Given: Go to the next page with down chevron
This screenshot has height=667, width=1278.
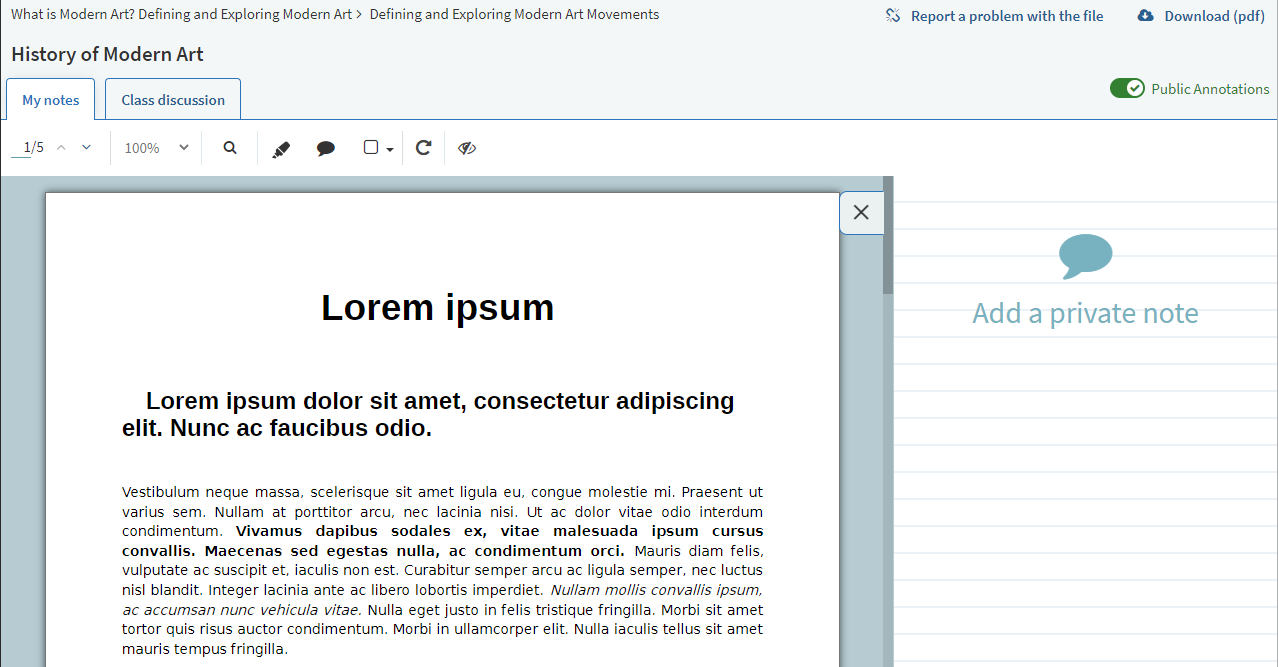Looking at the screenshot, I should click(86, 148).
